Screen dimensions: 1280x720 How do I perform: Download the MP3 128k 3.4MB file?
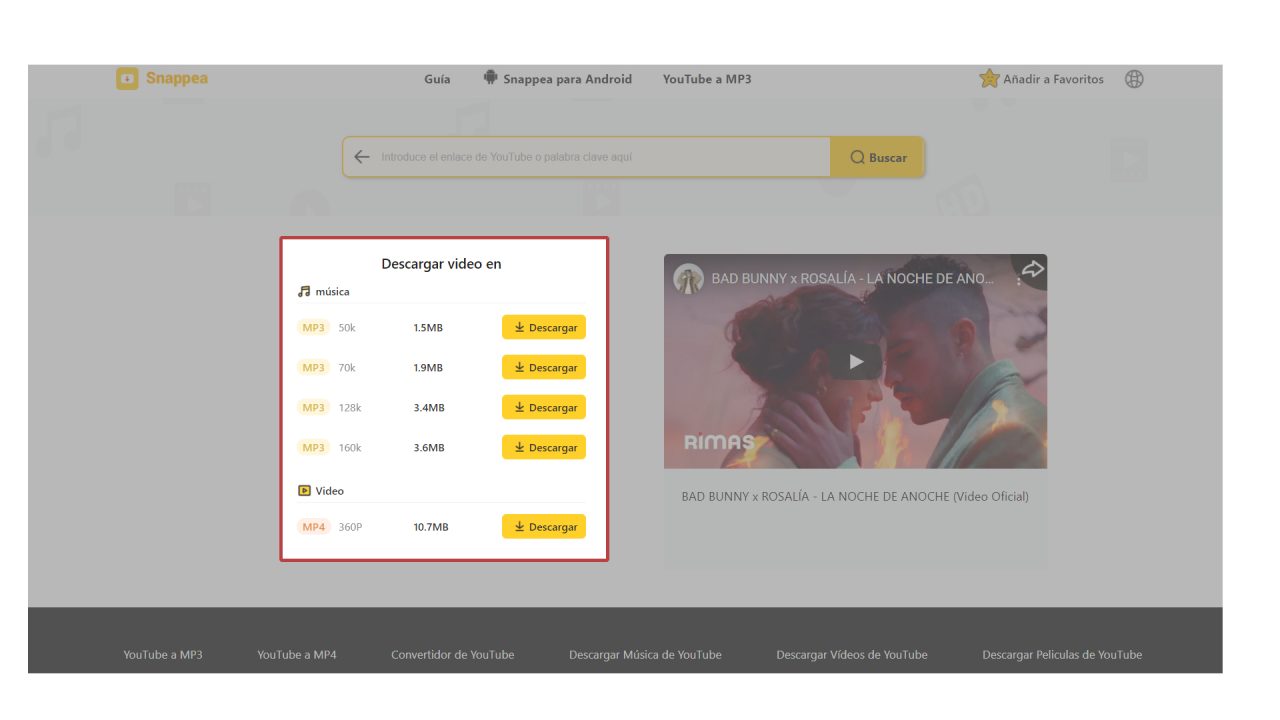pyautogui.click(x=544, y=408)
